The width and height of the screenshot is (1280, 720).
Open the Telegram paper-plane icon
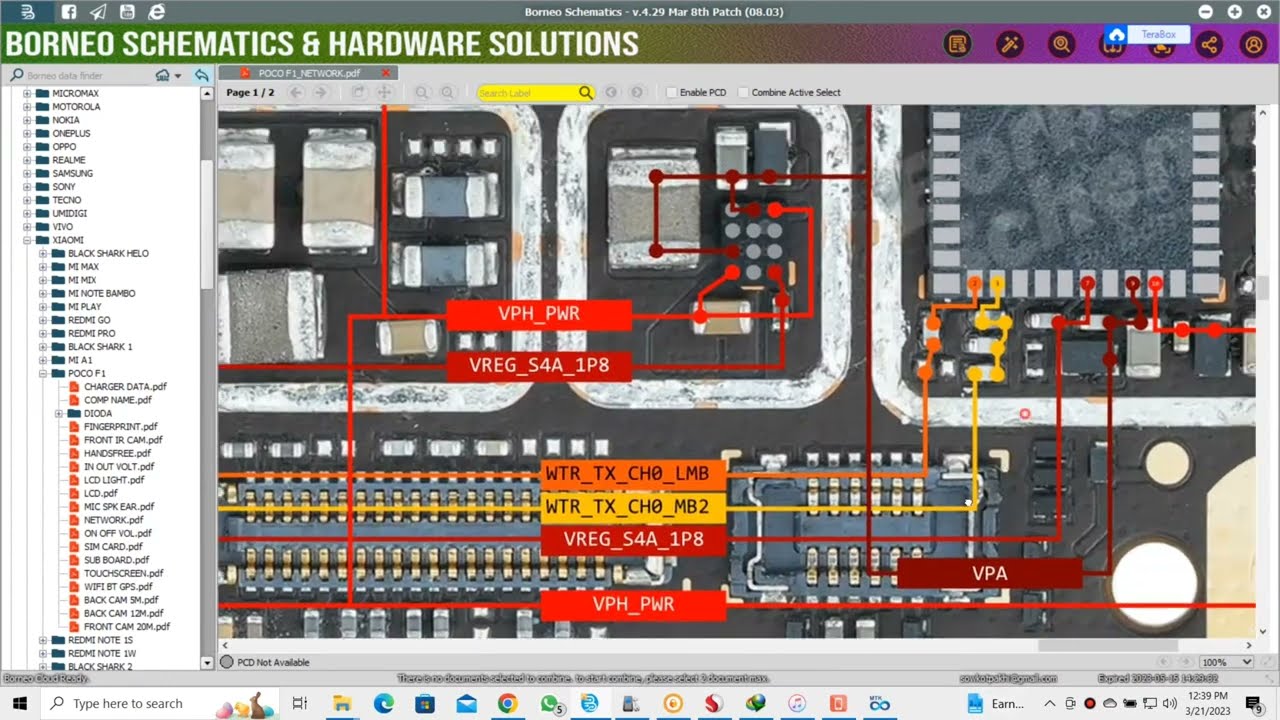click(x=97, y=12)
